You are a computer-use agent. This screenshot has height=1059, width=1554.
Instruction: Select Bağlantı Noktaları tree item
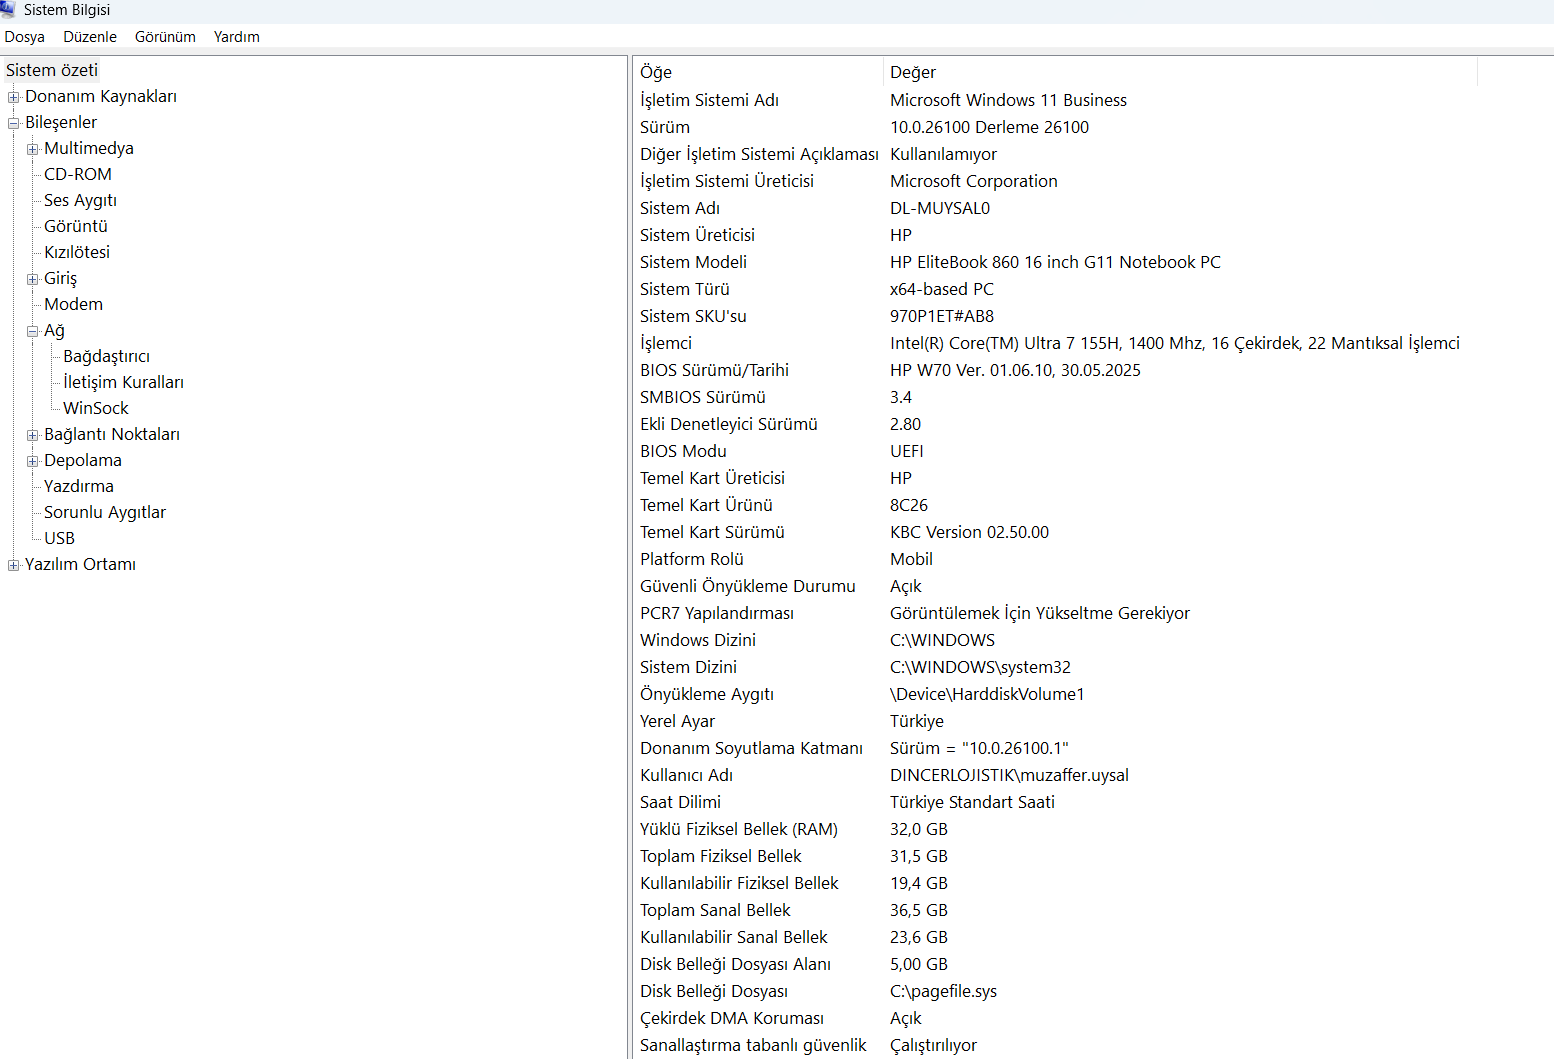point(112,434)
